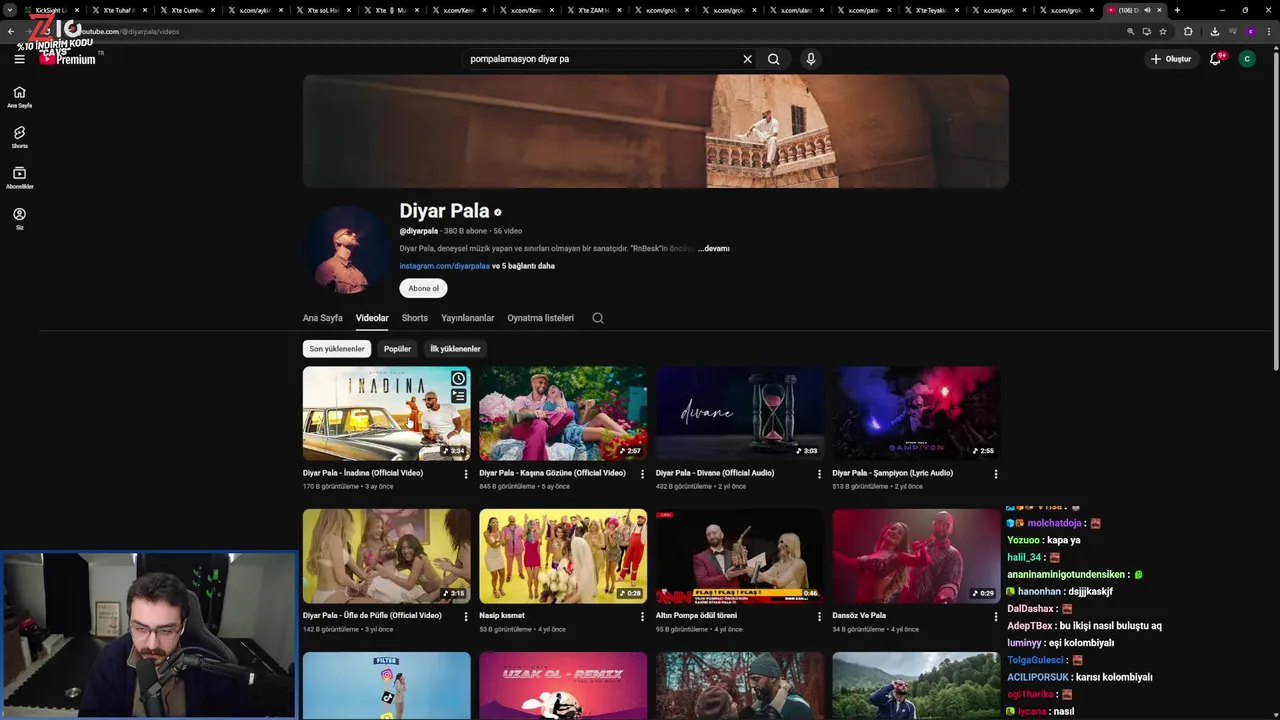Open the browser zoom magnifier icon
1280x720 pixels.
point(1131,31)
